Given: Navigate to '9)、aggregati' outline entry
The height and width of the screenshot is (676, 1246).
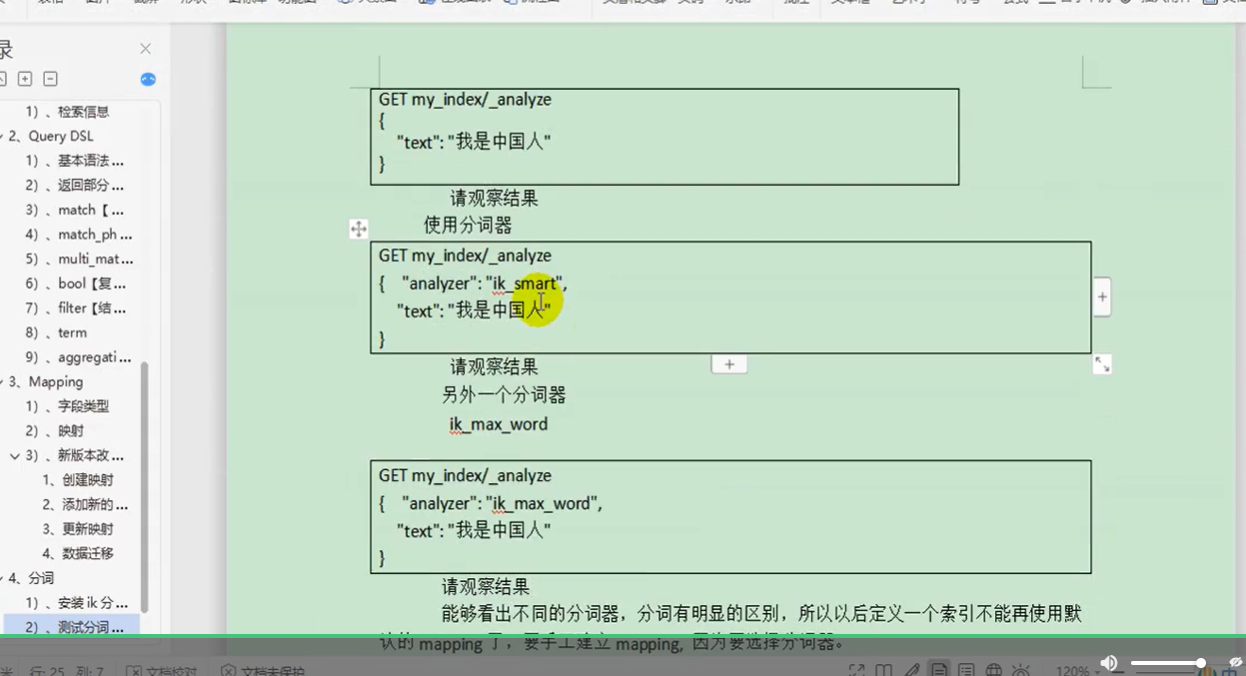Looking at the screenshot, I should click(x=78, y=357).
